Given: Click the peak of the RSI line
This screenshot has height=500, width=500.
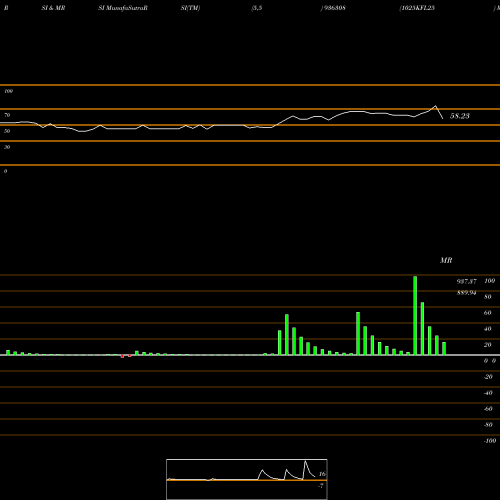Looking at the screenshot, I should pyautogui.click(x=435, y=106).
